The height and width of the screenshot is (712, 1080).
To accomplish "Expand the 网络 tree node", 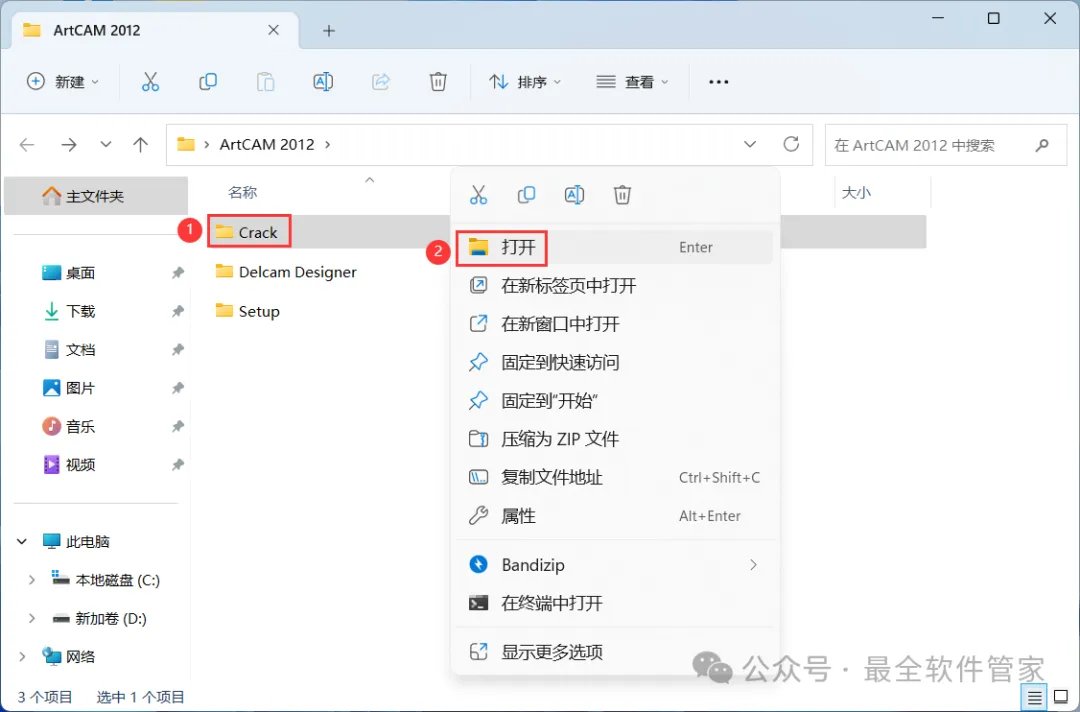I will 22,657.
